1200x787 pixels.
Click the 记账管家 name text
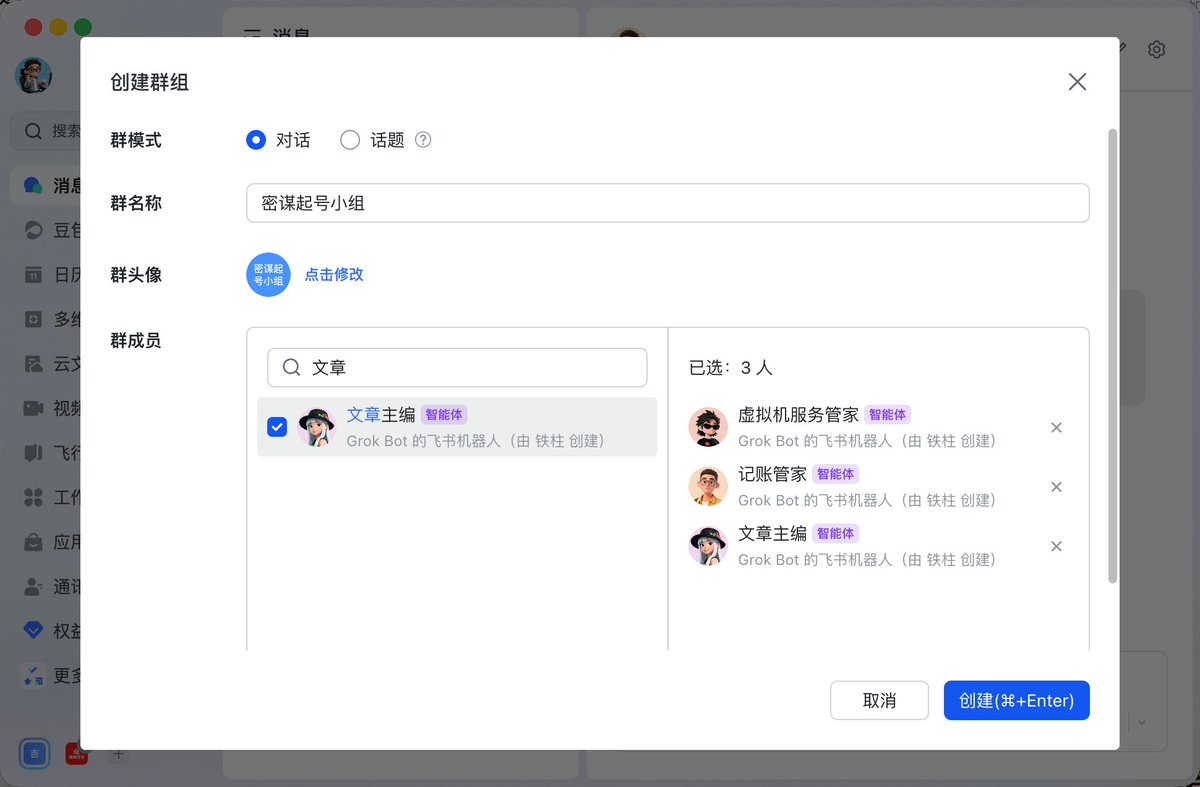772,474
